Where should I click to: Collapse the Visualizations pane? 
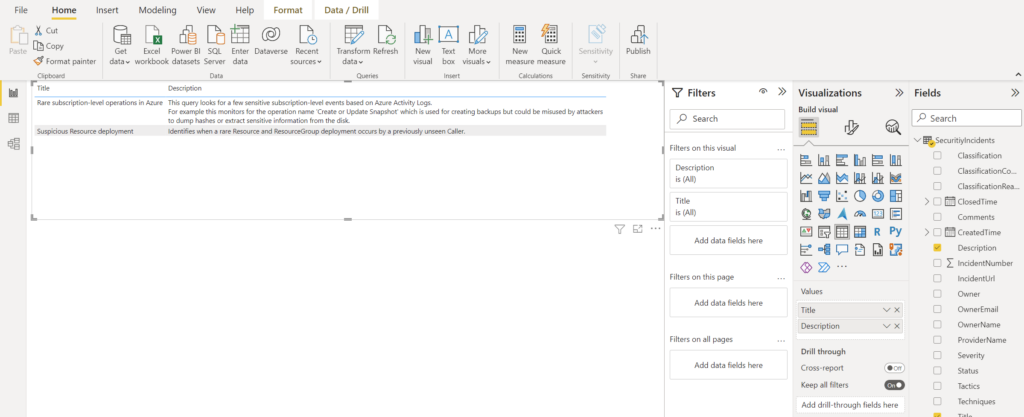[899, 93]
